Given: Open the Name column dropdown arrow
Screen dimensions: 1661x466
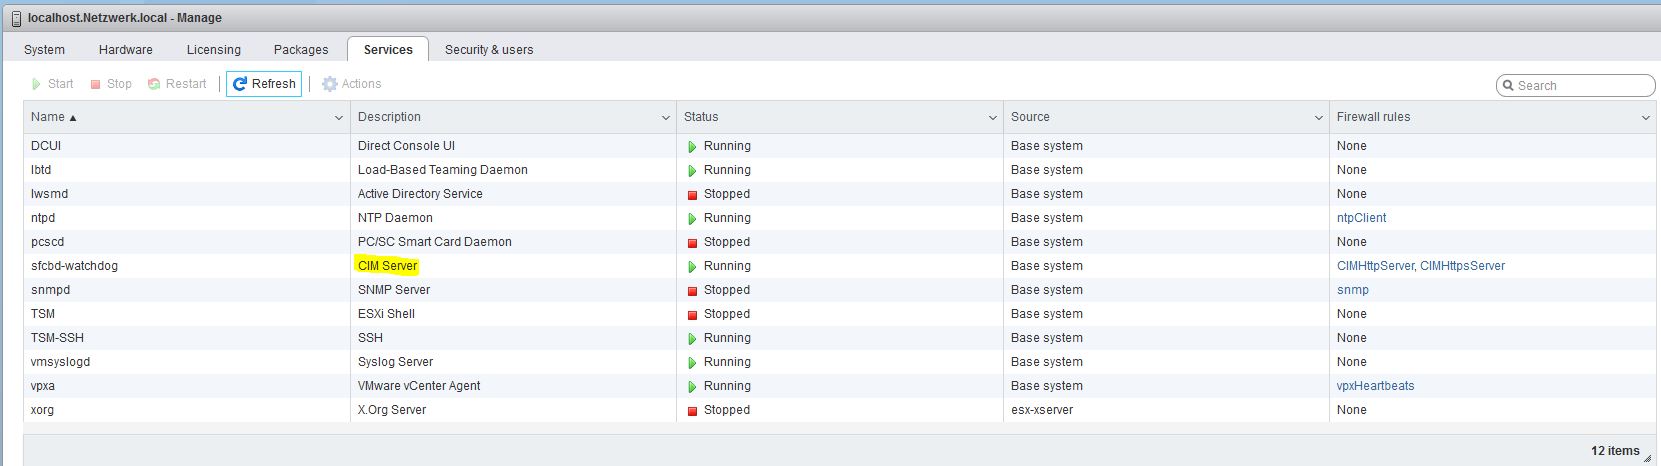Looking at the screenshot, I should tap(338, 118).
